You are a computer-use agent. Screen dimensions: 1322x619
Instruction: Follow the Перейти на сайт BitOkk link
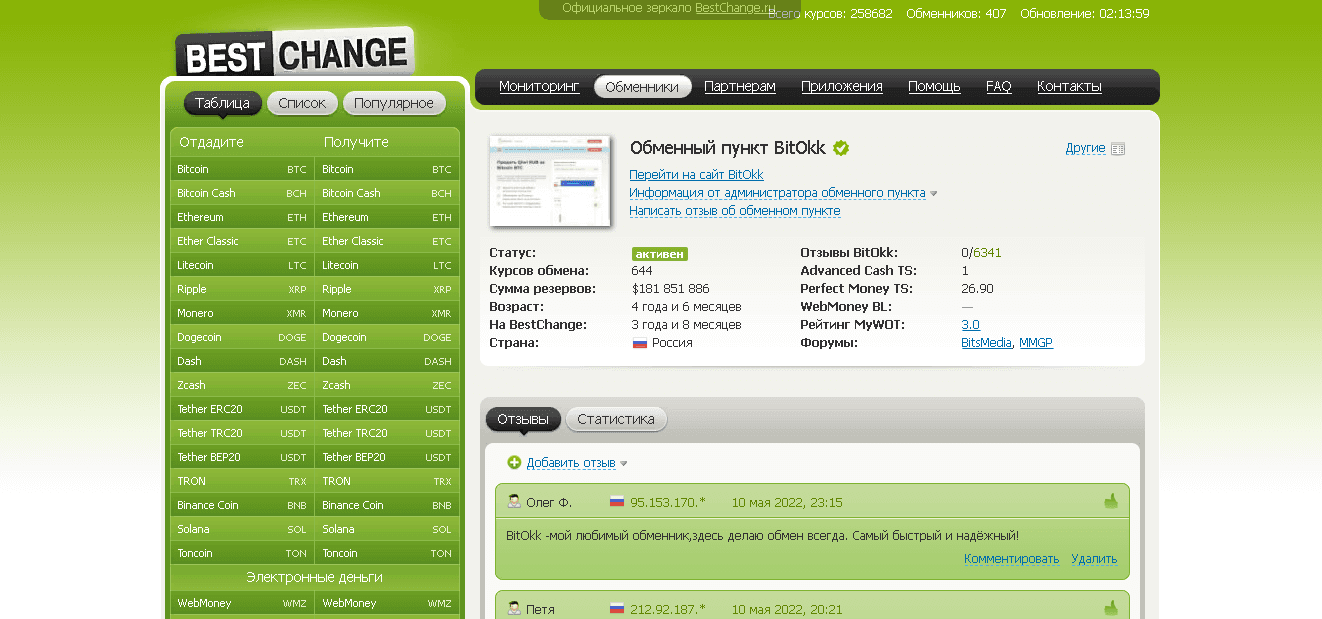point(696,175)
